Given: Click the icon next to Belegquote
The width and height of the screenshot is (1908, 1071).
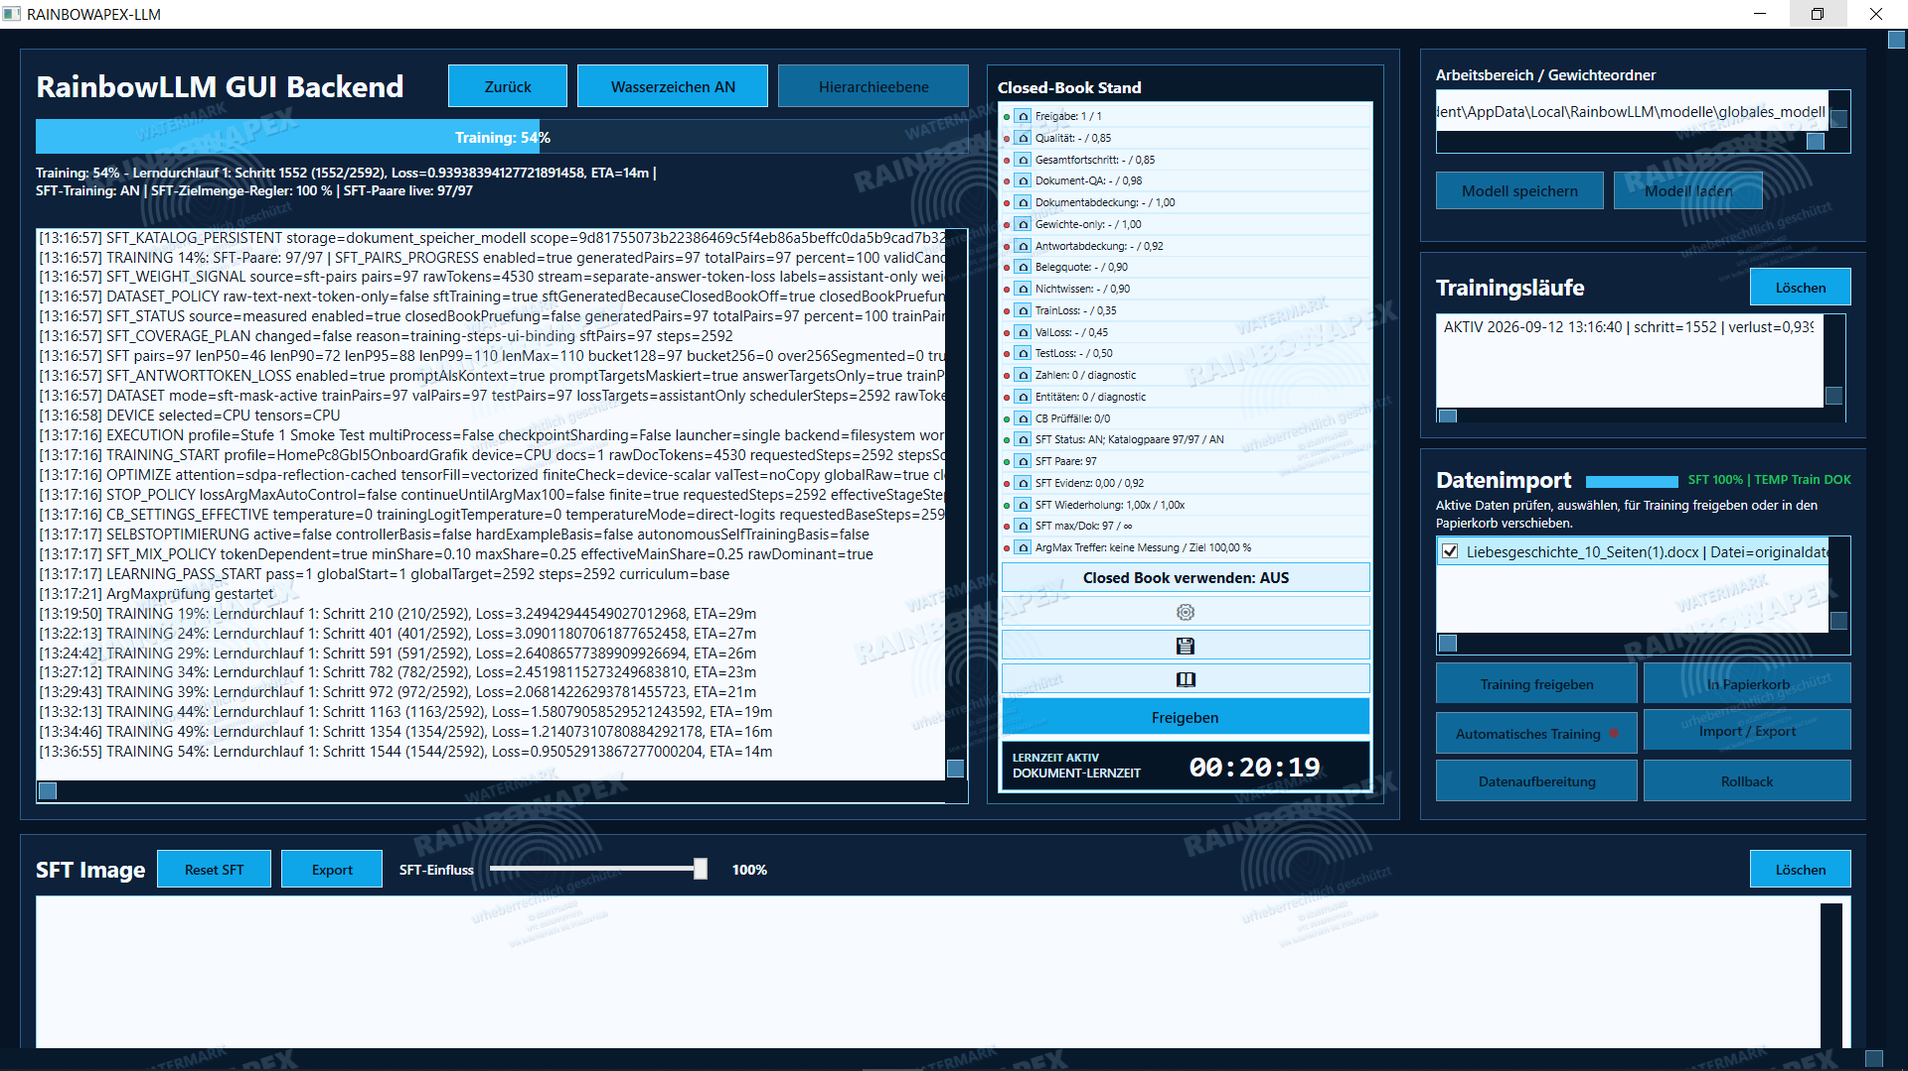Looking at the screenshot, I should (x=1023, y=267).
